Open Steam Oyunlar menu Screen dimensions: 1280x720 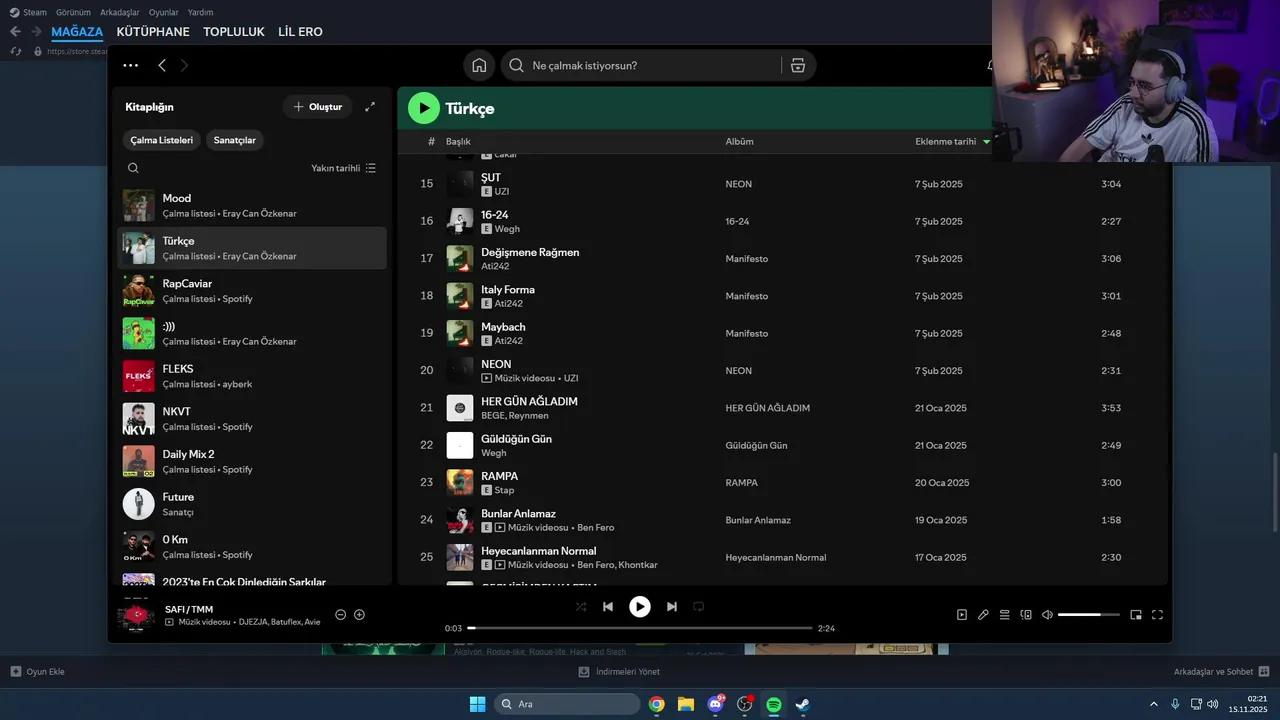coord(164,12)
